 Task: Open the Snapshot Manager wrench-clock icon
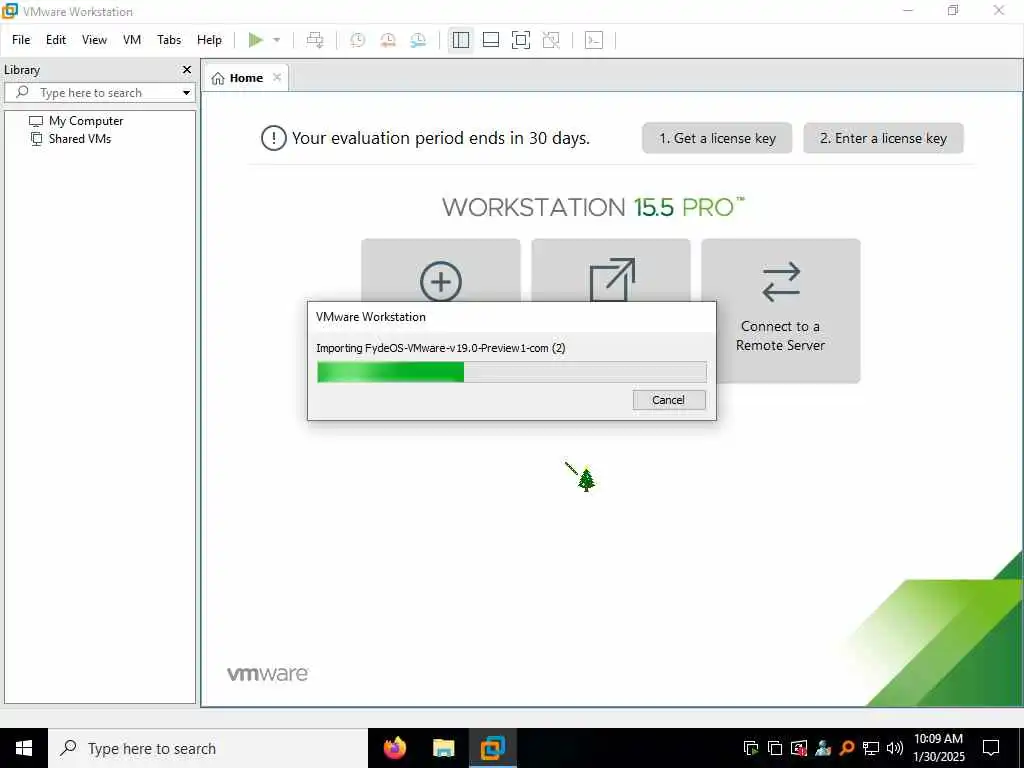(x=418, y=40)
